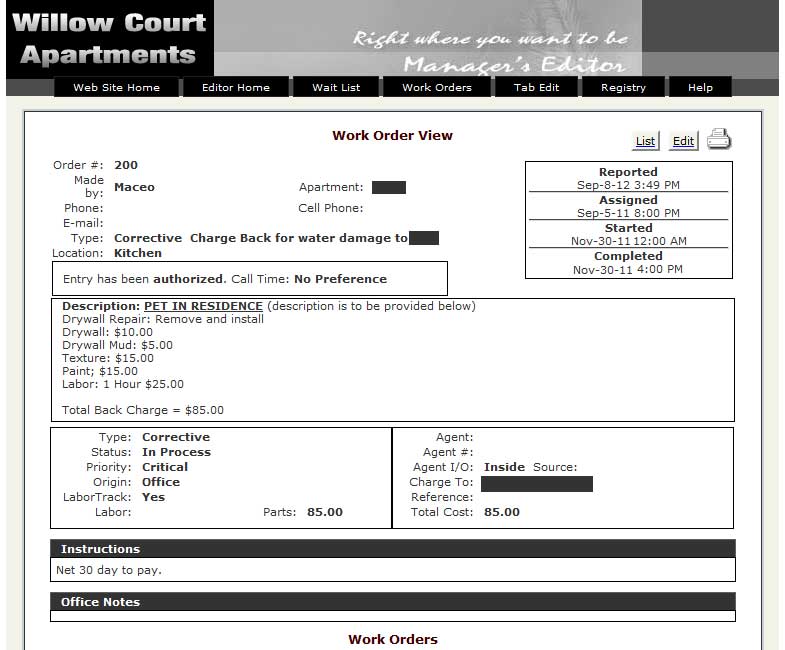Image resolution: width=785 pixels, height=650 pixels.
Task: Go to Editor Home
Action: pos(236,88)
